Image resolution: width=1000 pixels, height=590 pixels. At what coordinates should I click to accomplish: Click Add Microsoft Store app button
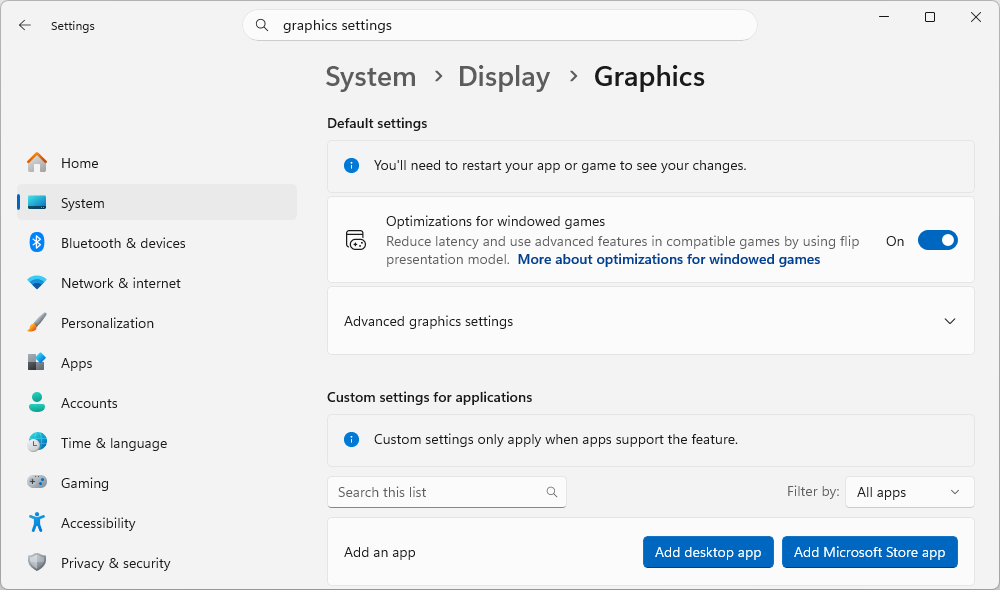click(x=870, y=552)
